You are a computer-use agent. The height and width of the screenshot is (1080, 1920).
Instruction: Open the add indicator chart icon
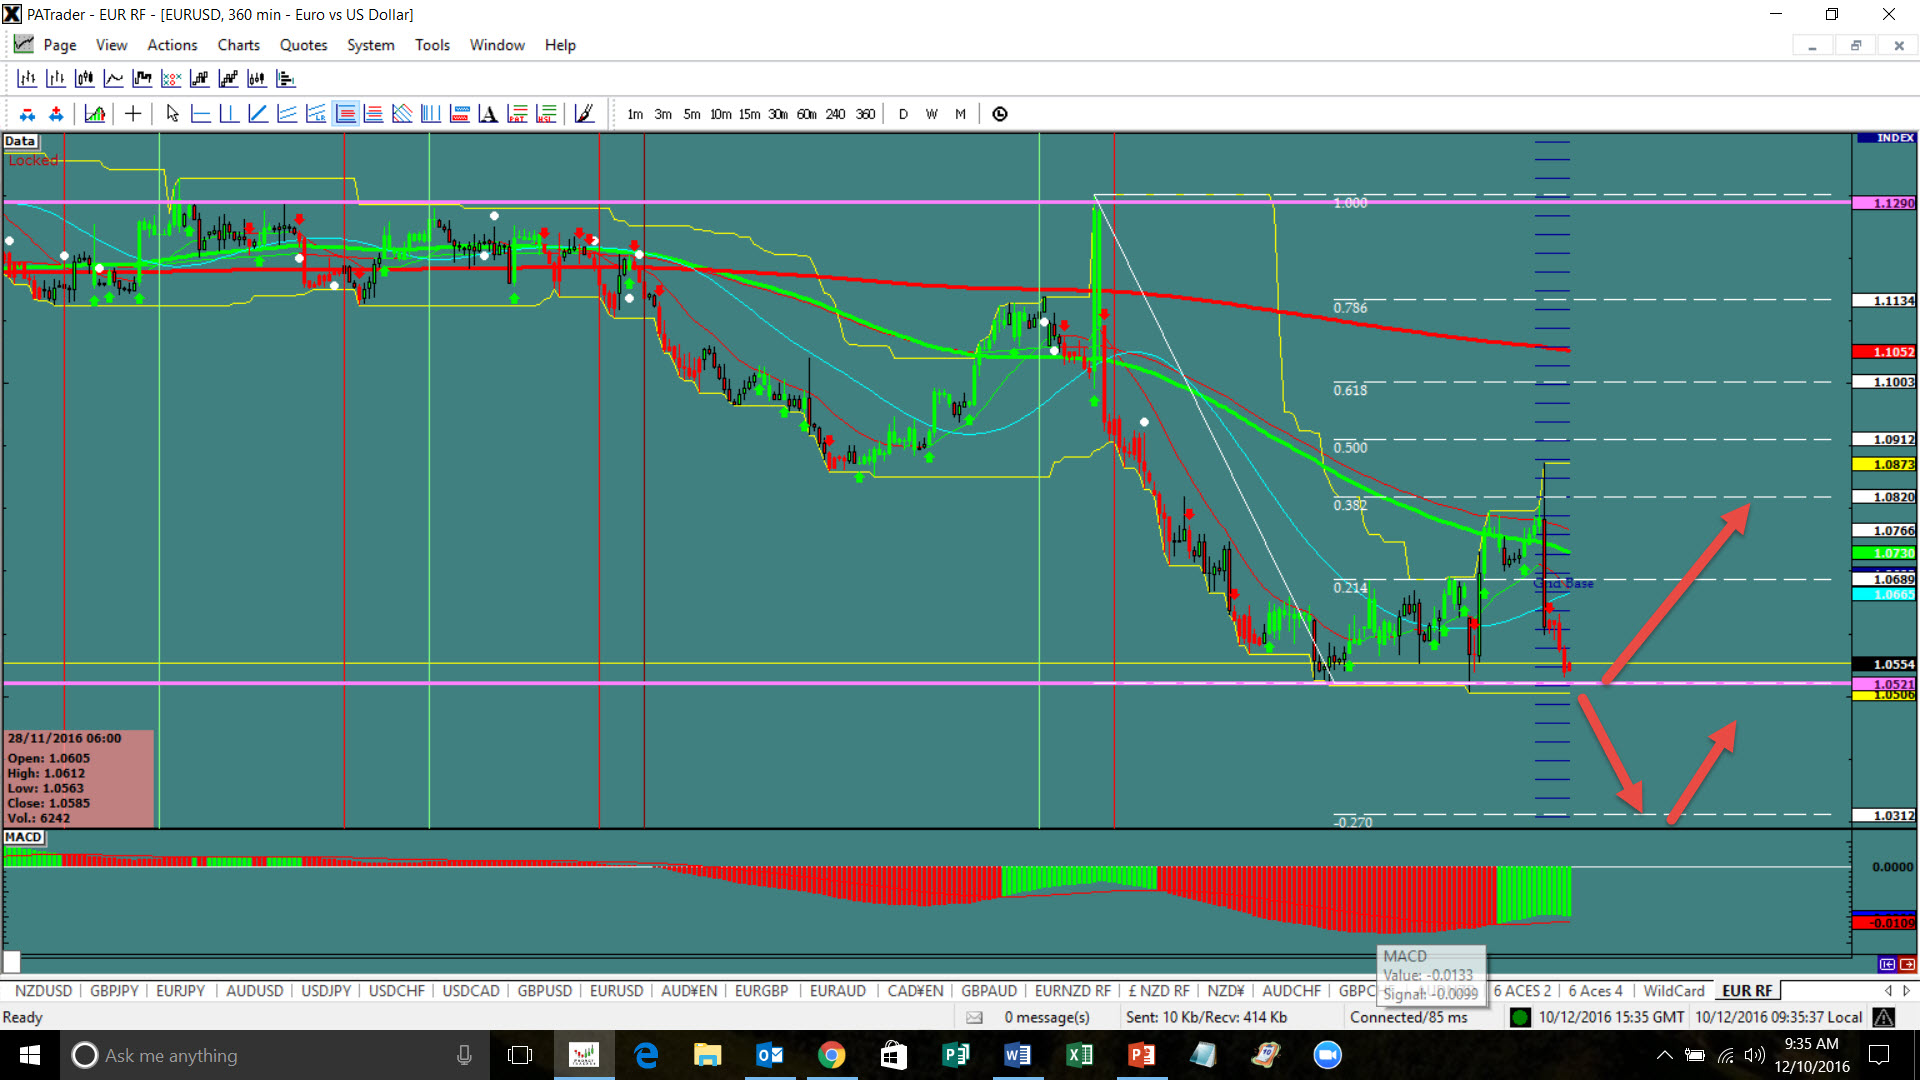95,114
